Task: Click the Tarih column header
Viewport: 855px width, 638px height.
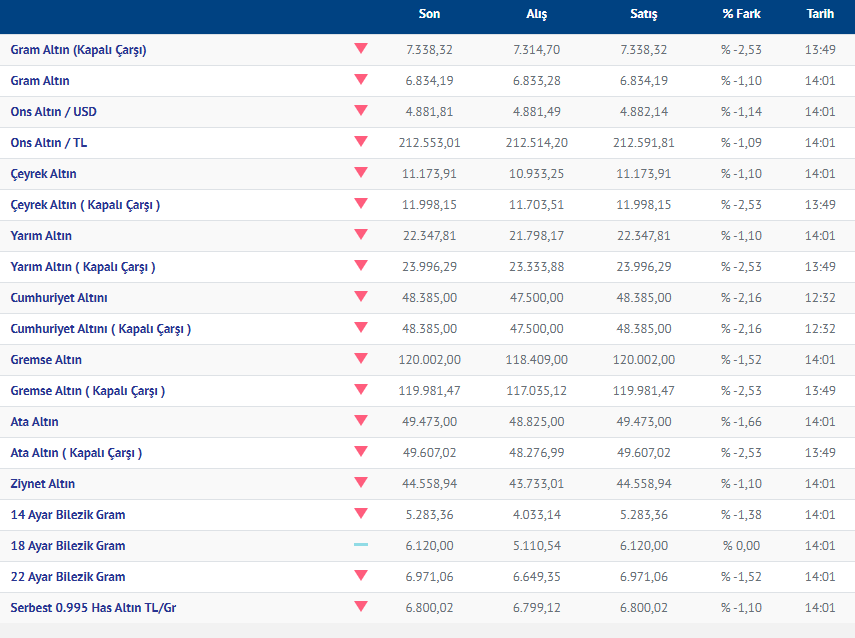Action: tap(820, 14)
